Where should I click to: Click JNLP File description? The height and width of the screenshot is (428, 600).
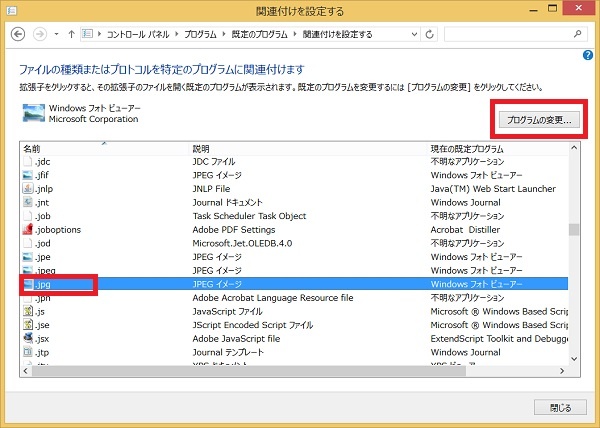coord(211,189)
